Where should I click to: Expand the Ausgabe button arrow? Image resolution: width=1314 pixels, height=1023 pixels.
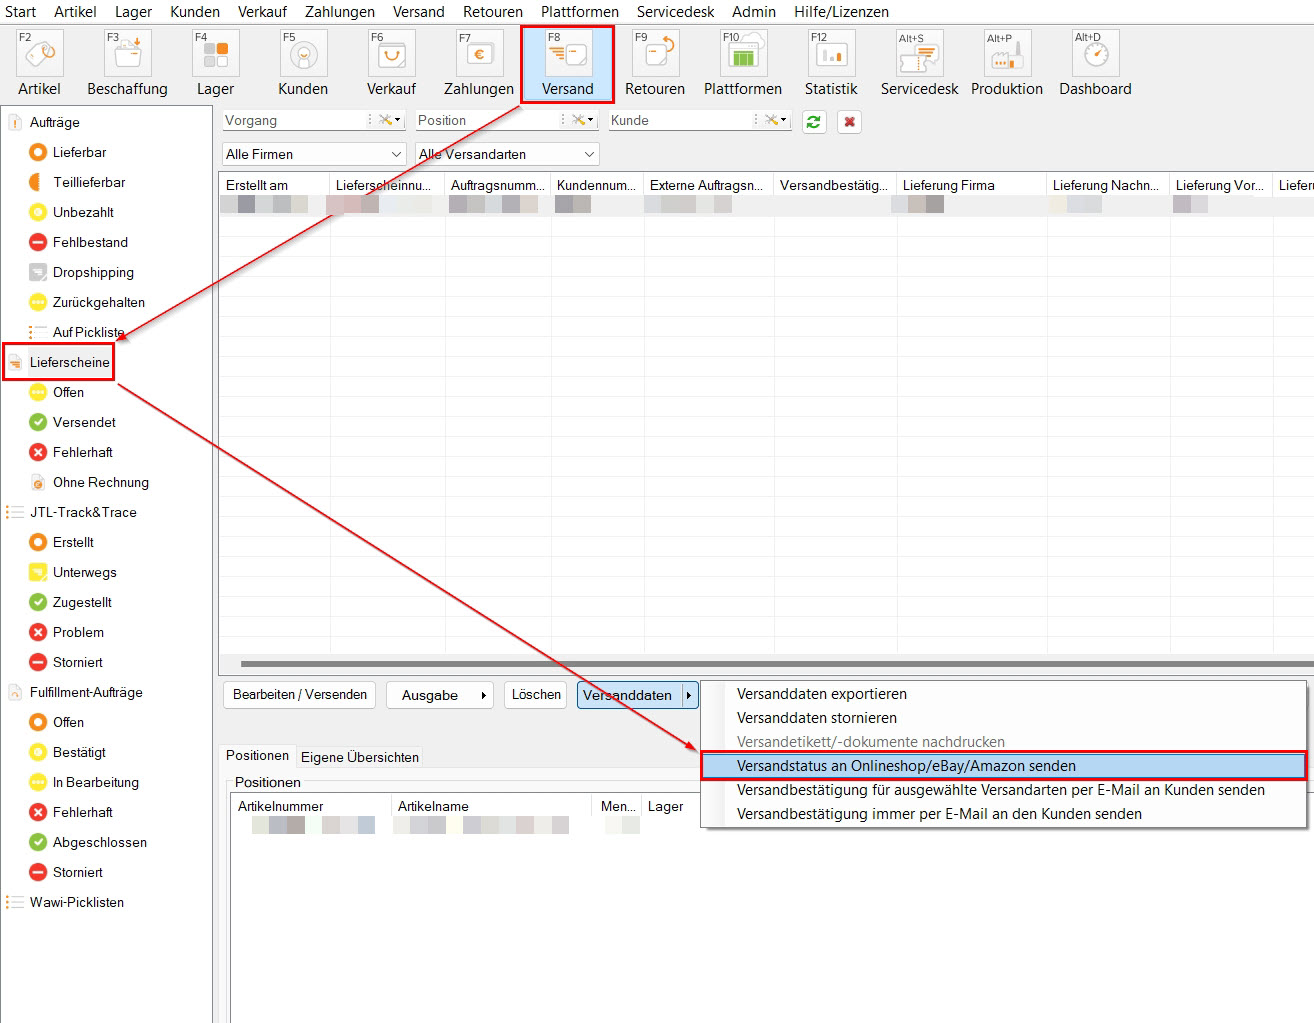click(484, 695)
